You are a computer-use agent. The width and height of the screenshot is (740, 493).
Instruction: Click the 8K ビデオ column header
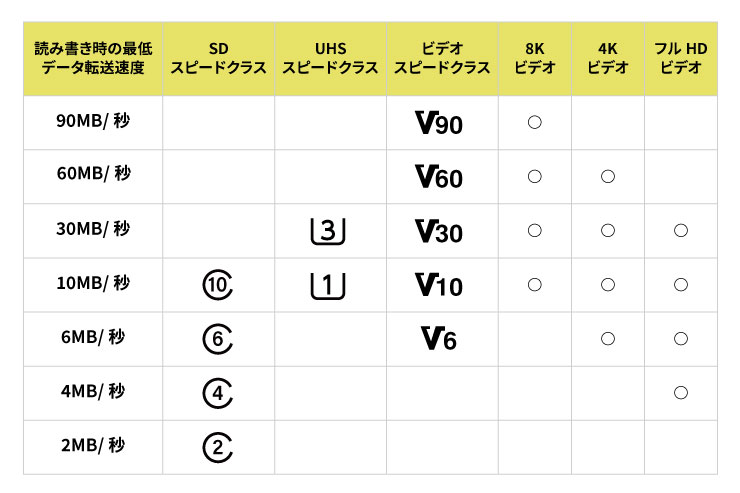click(534, 58)
